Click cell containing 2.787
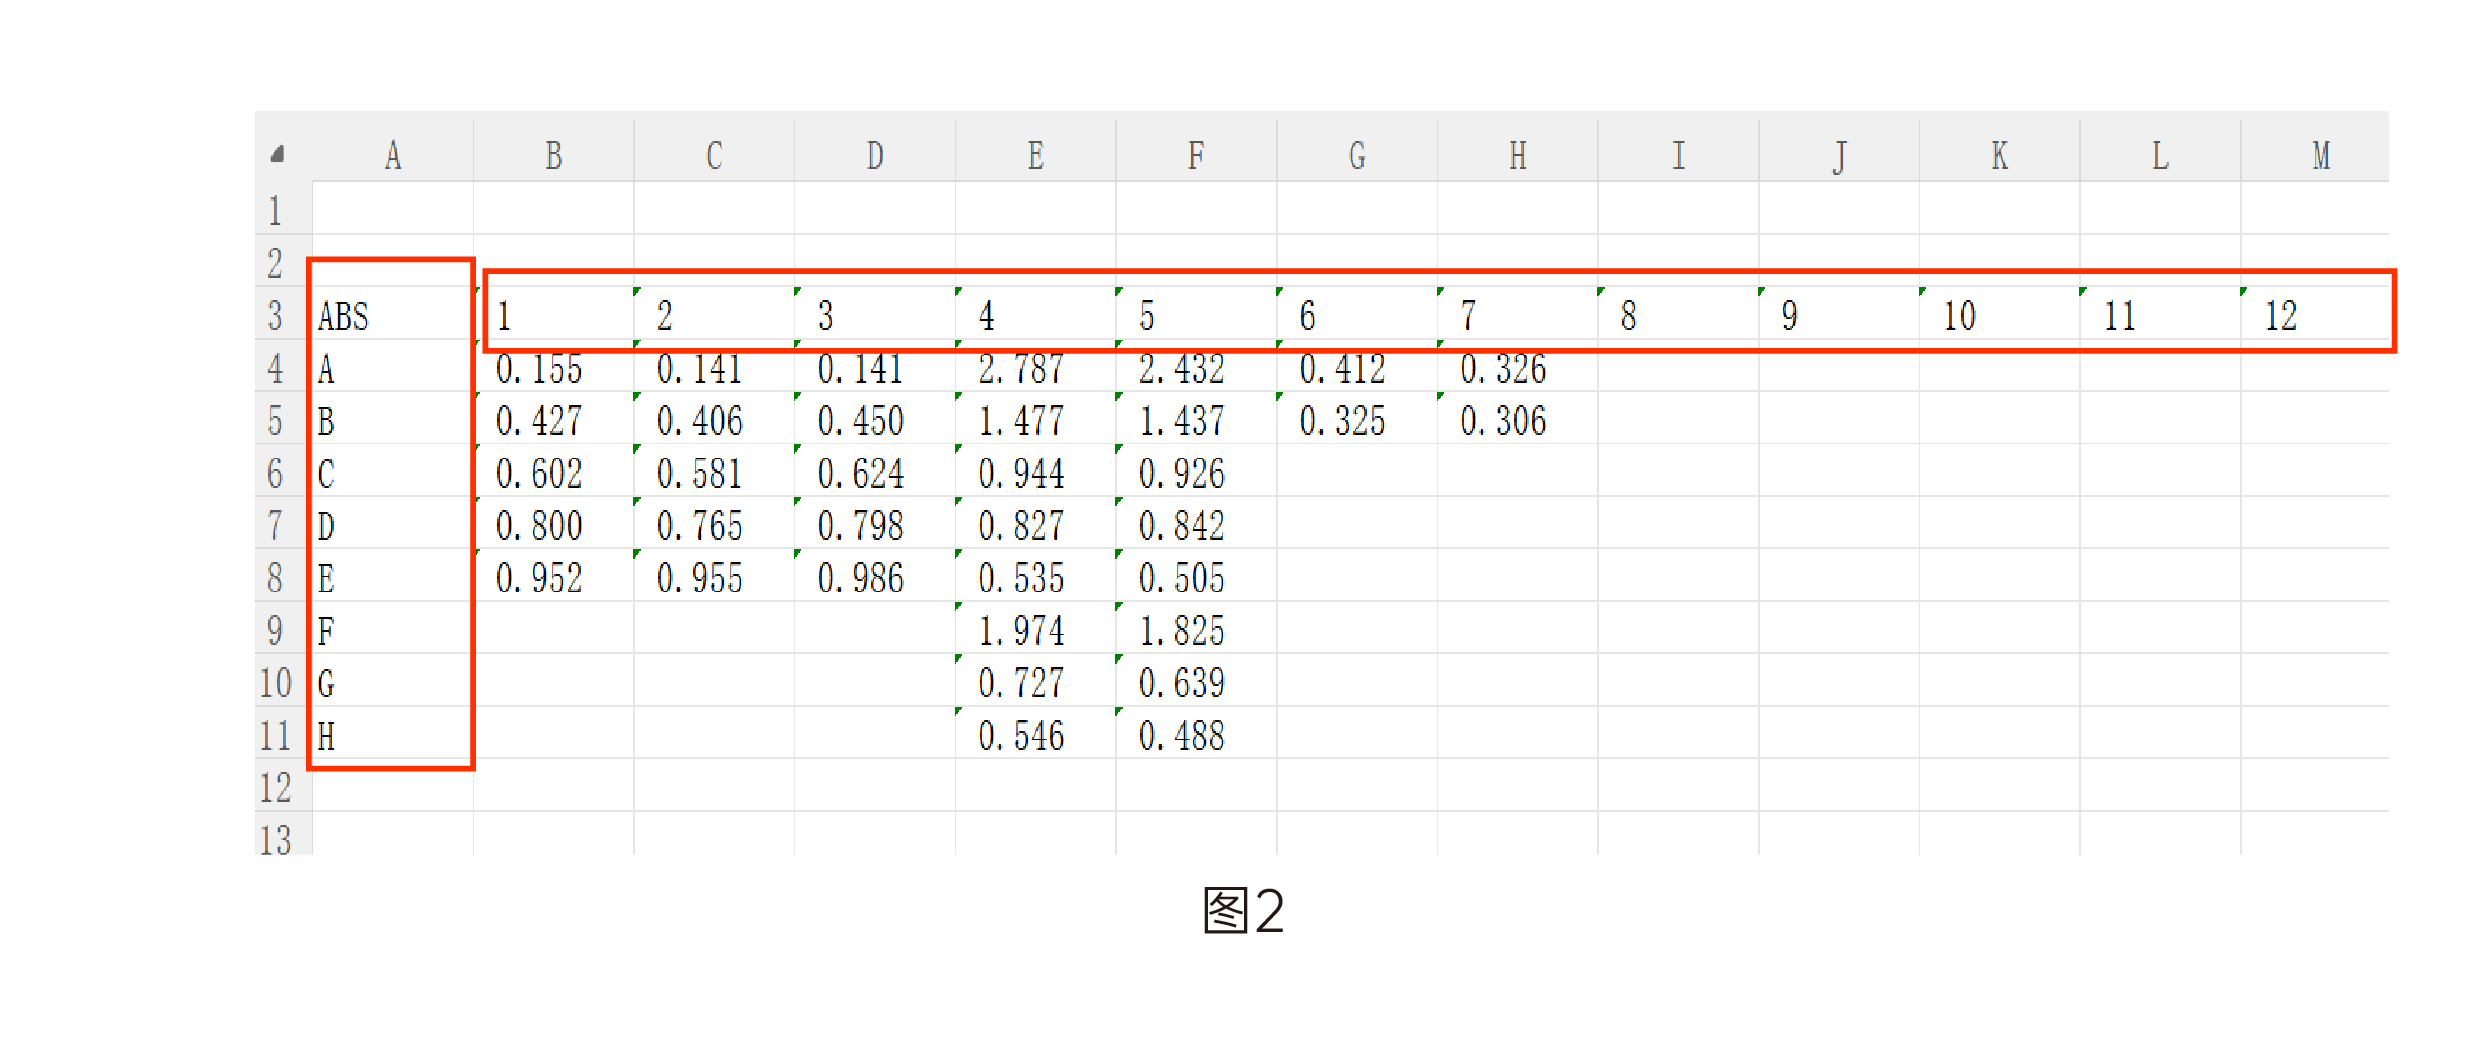Image resolution: width=2481 pixels, height=1051 pixels. click(x=1036, y=366)
